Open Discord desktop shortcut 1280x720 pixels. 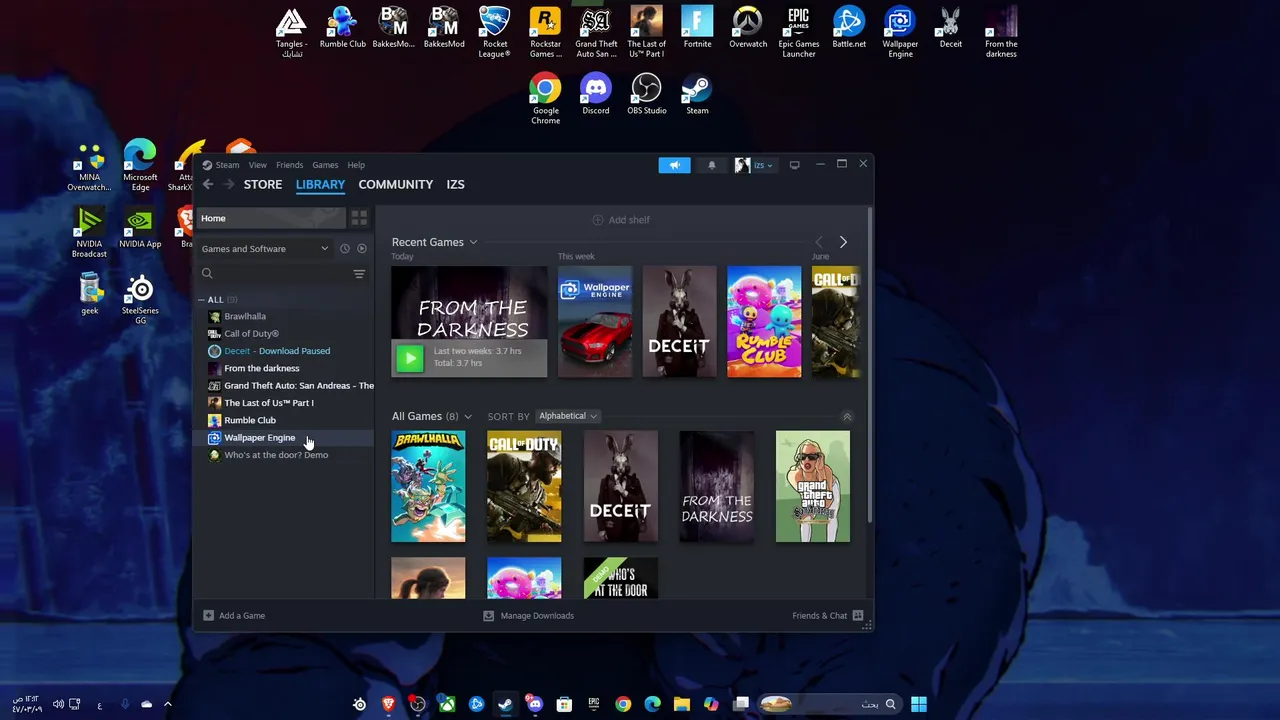(x=596, y=96)
